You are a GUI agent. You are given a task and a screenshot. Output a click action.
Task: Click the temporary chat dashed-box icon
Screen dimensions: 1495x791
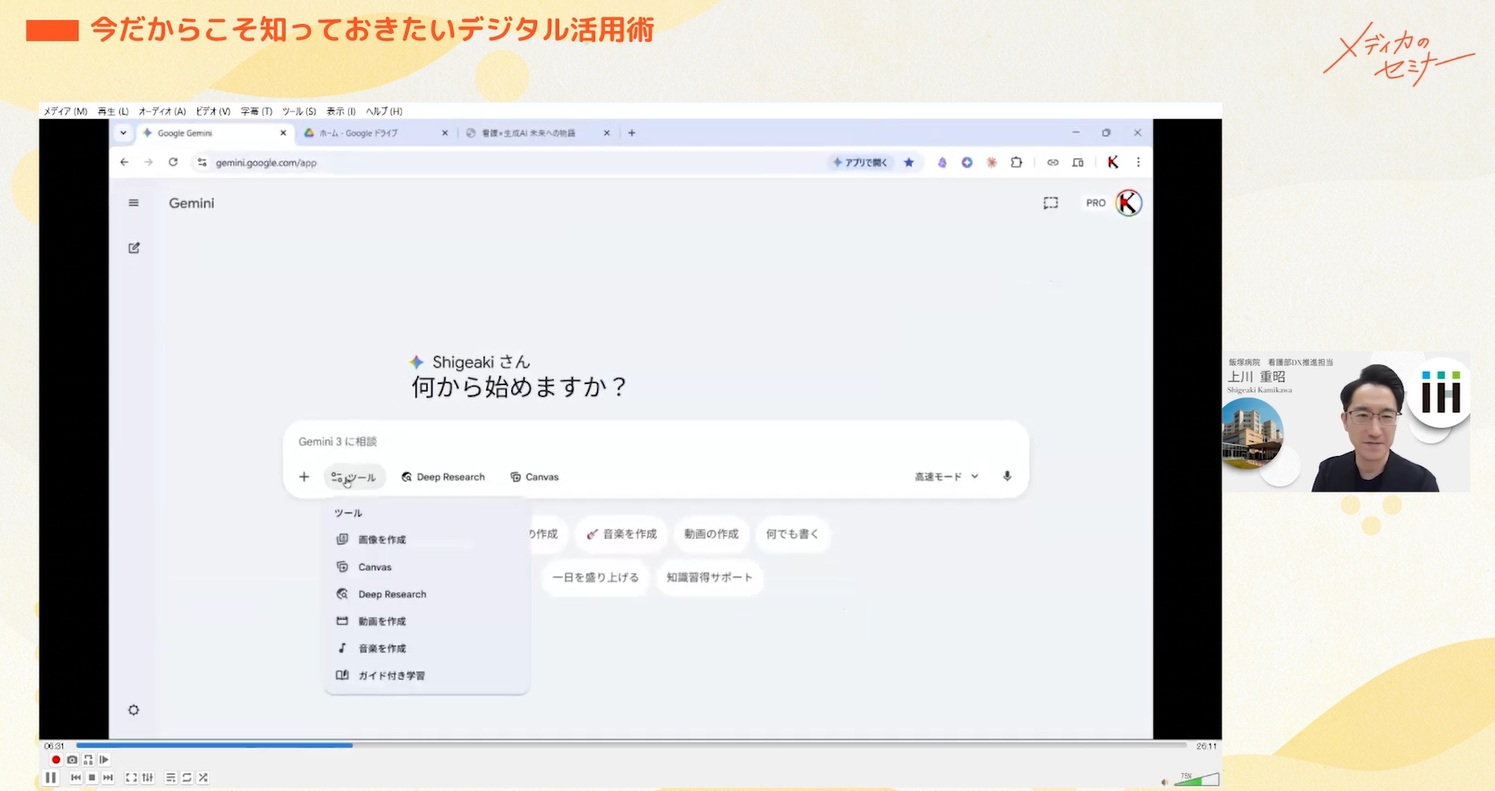tap(1050, 203)
